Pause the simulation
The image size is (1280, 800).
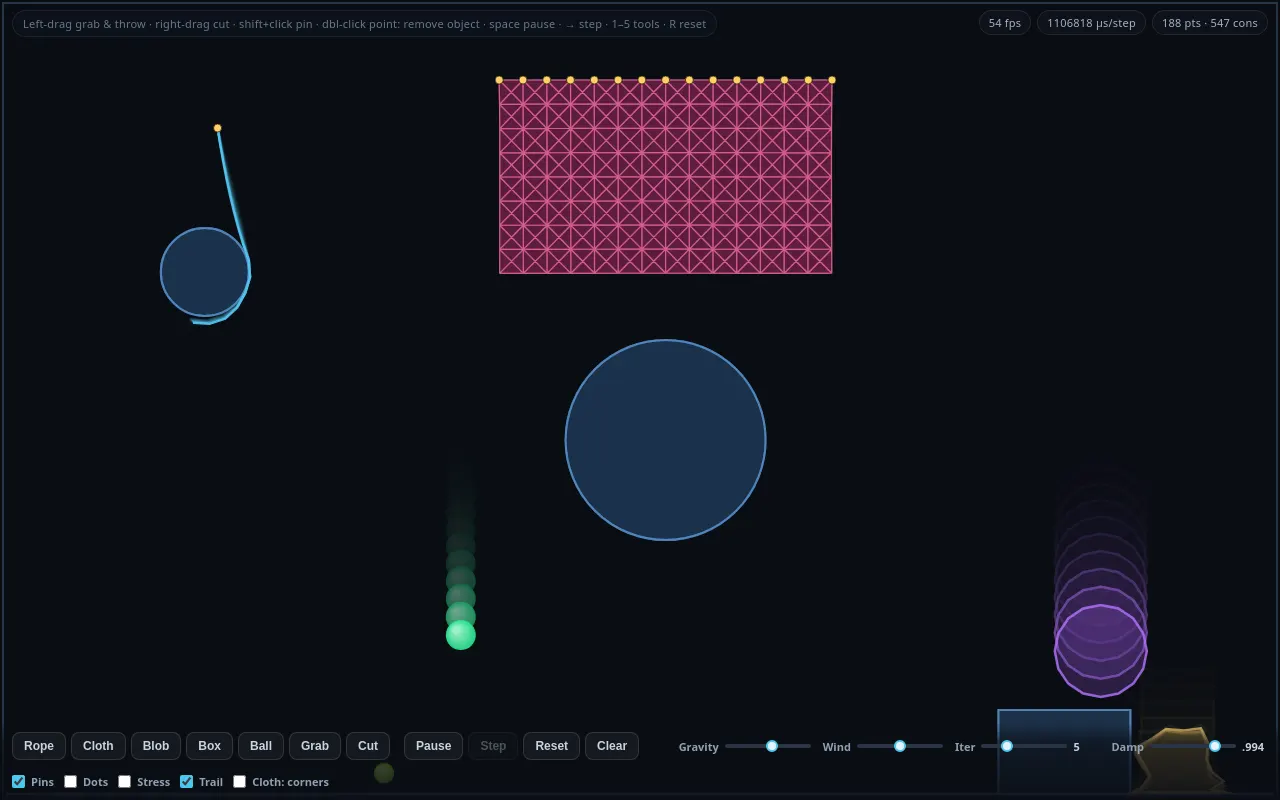pyautogui.click(x=434, y=746)
